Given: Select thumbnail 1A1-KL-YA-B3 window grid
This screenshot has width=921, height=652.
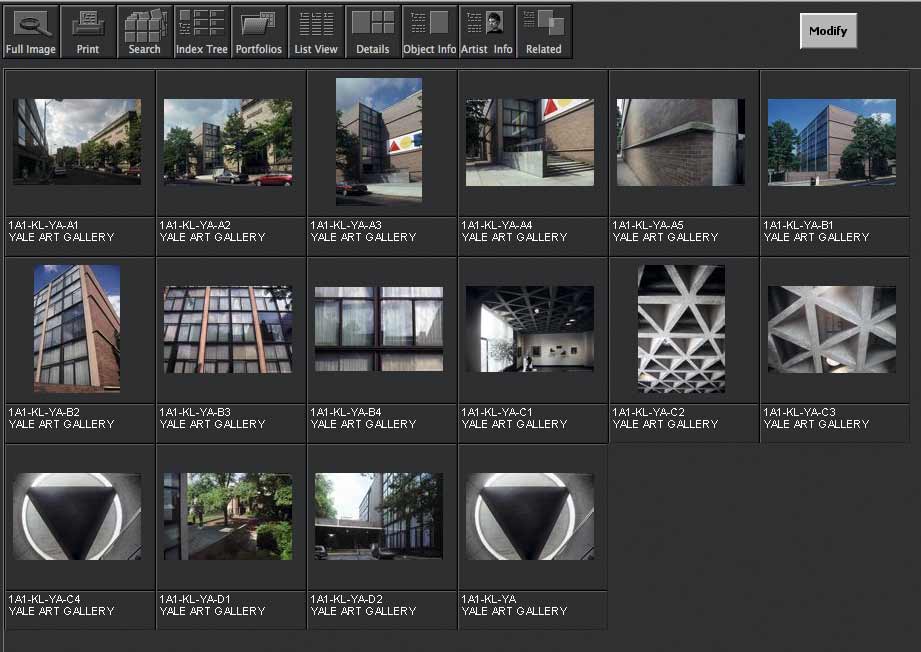Looking at the screenshot, I should pos(228,330).
